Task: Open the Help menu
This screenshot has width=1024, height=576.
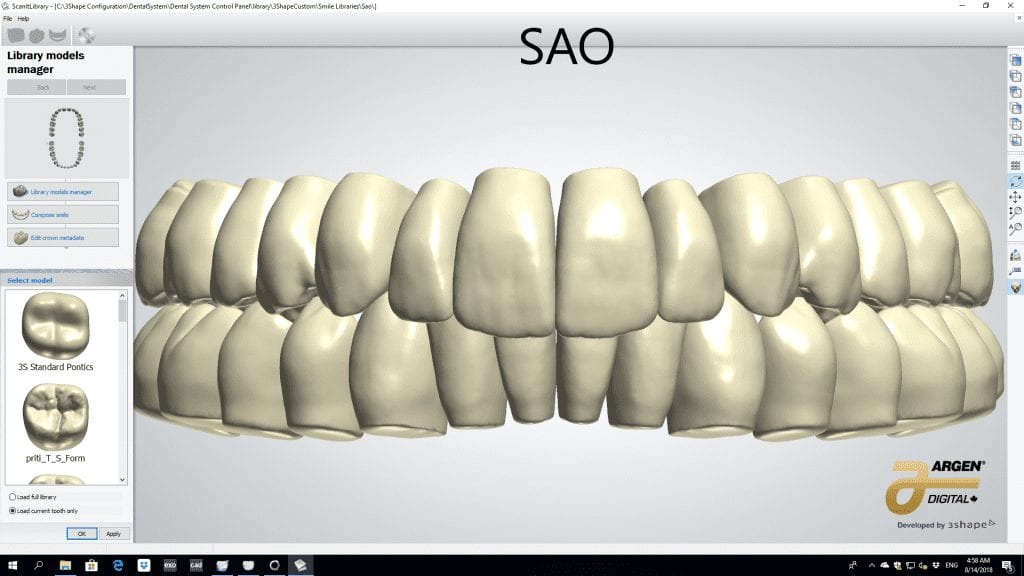Action: tap(23, 18)
